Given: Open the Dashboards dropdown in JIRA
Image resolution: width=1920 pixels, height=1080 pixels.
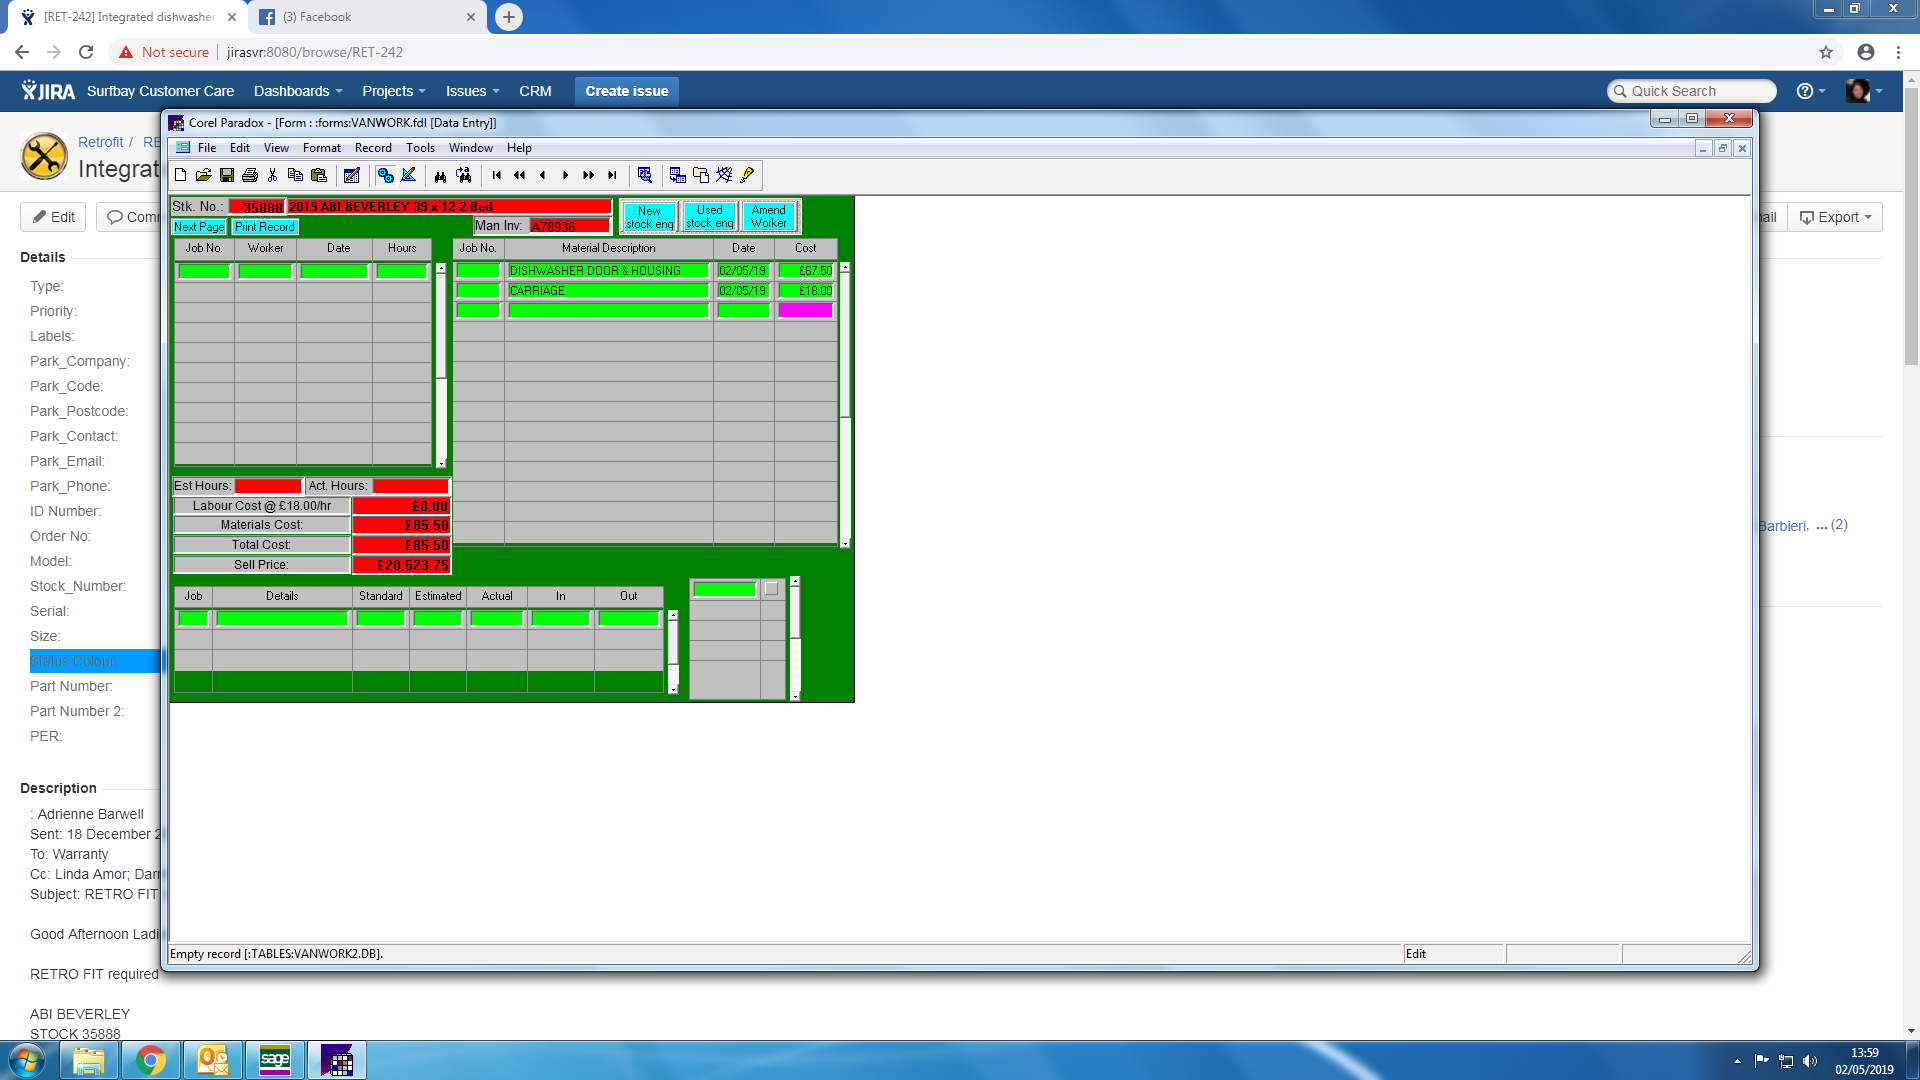Looking at the screenshot, I should click(297, 91).
